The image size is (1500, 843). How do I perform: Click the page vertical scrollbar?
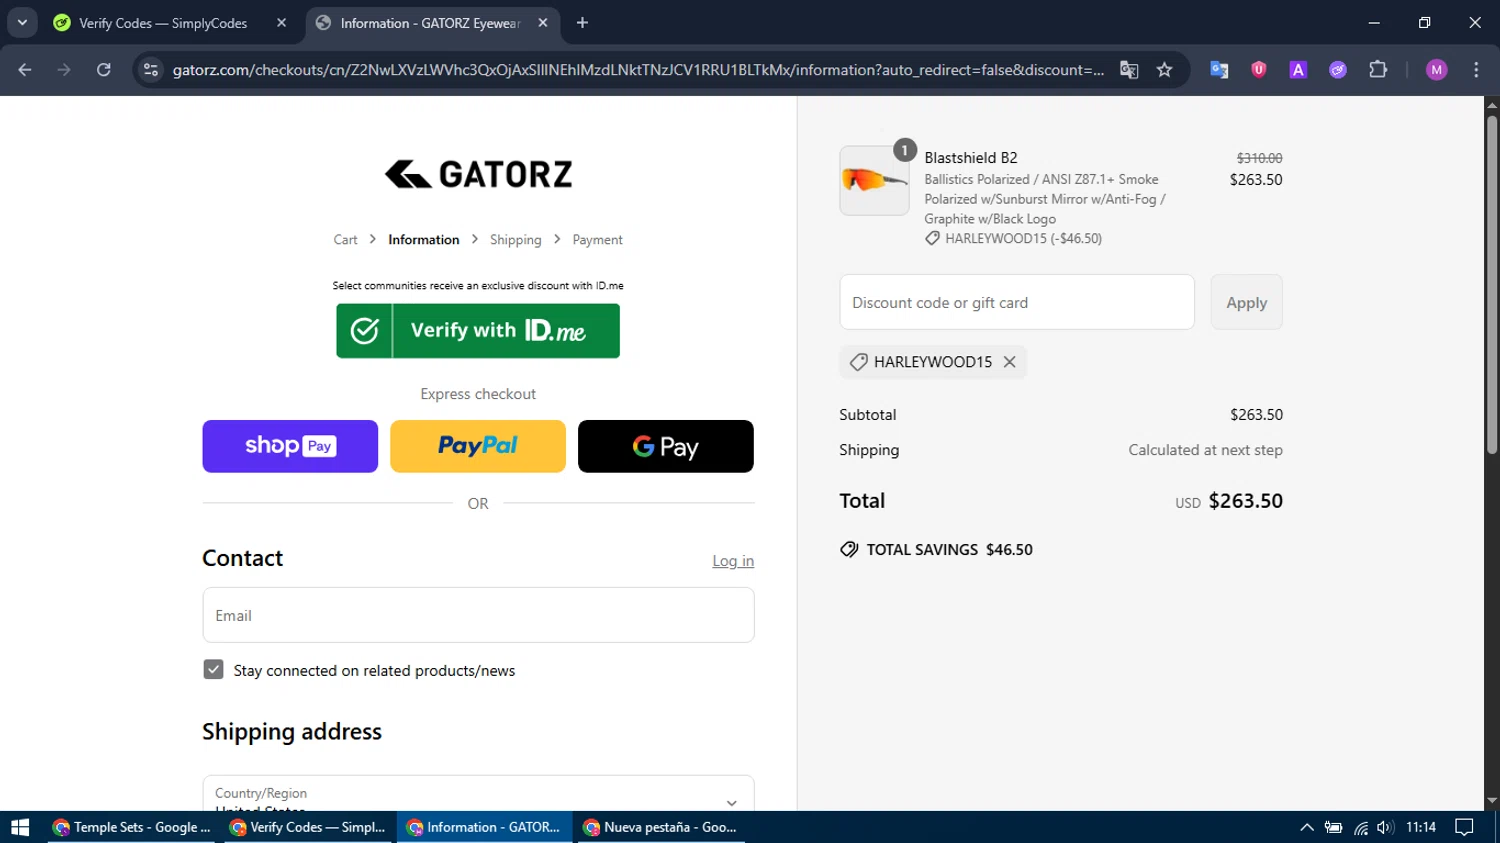click(x=1492, y=283)
